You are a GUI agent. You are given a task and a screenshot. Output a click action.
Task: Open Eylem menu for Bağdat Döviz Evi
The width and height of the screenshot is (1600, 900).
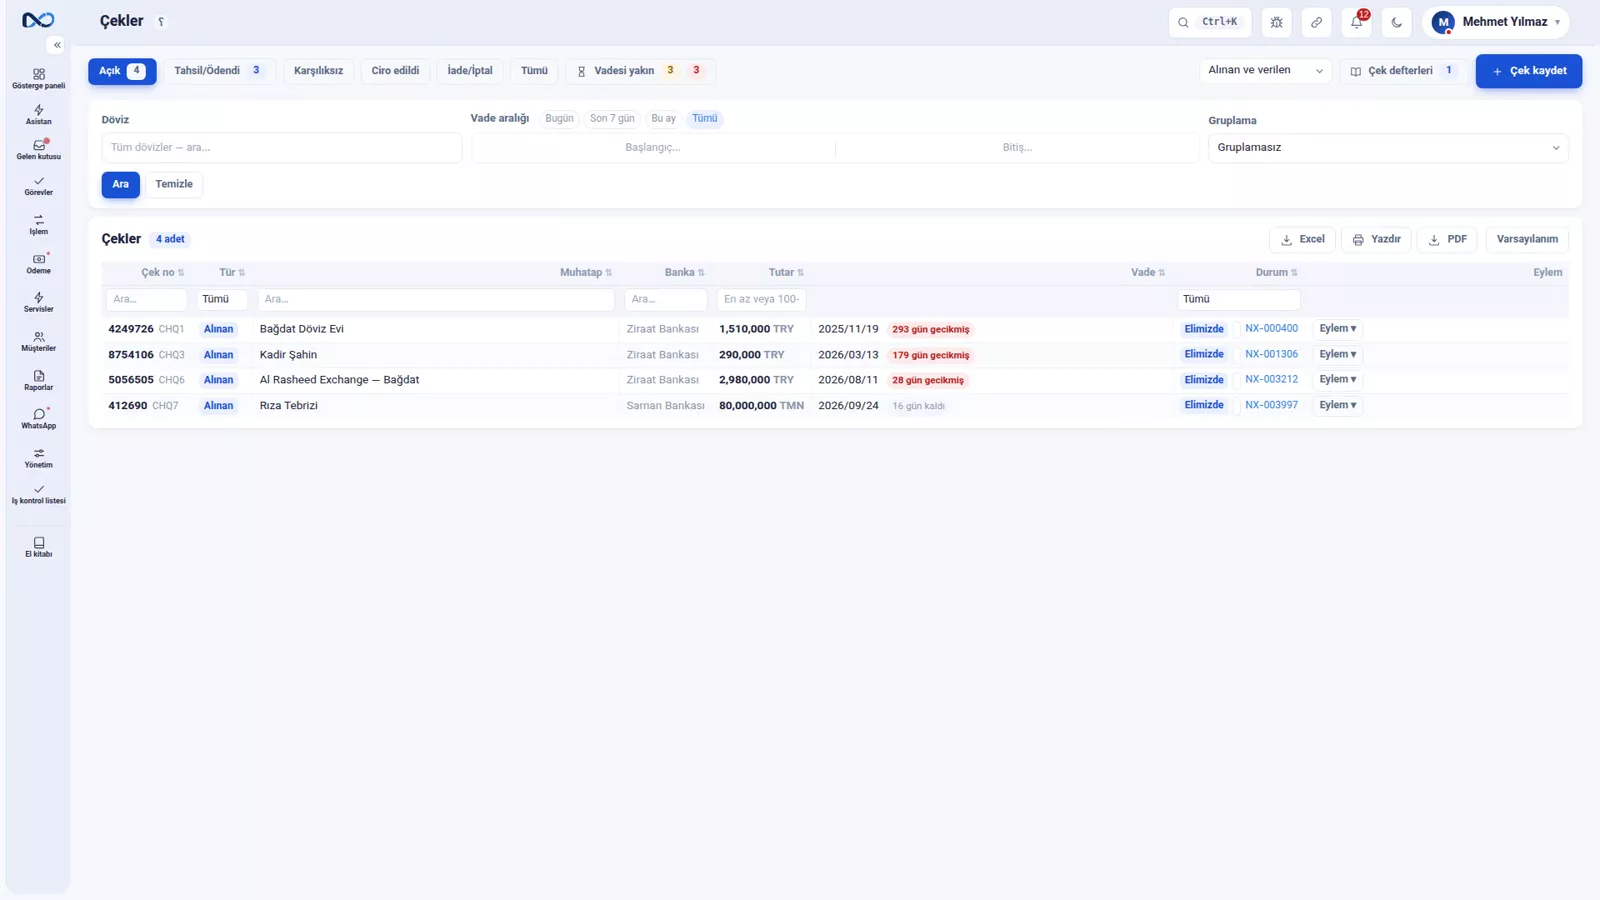coord(1337,328)
